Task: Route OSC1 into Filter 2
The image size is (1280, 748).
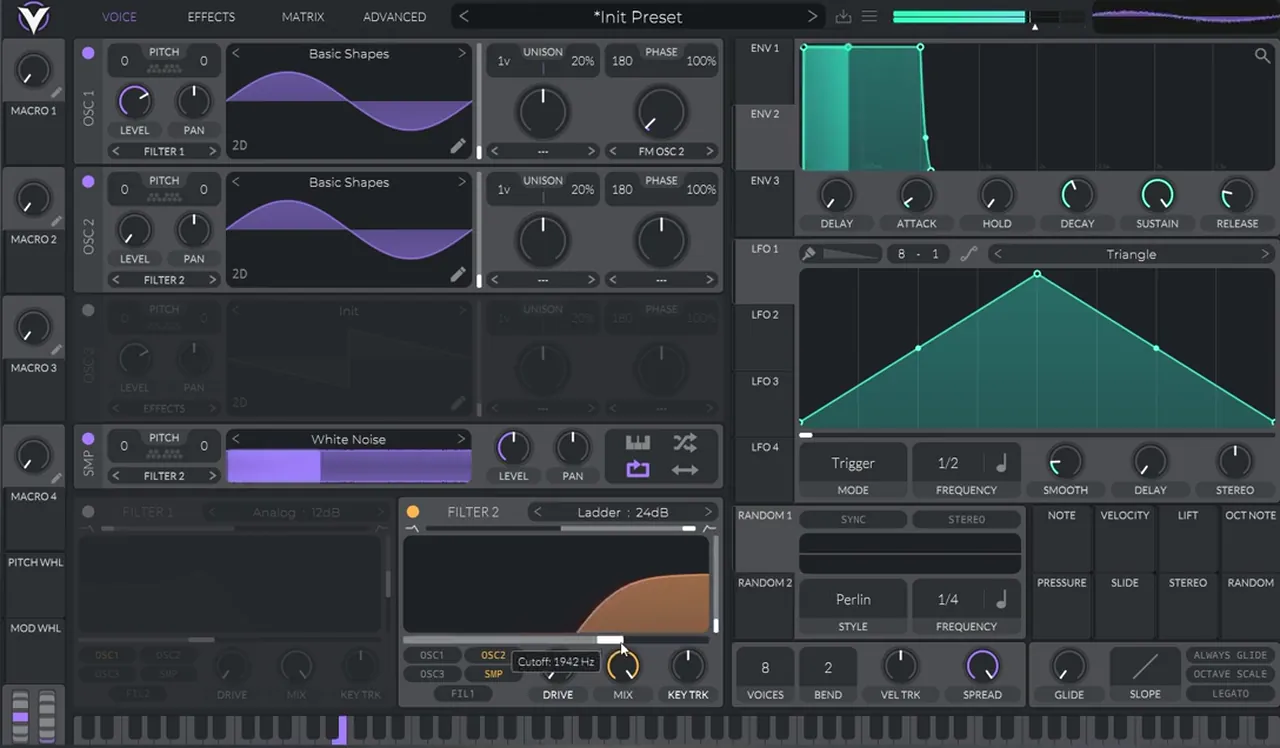Action: 432,655
